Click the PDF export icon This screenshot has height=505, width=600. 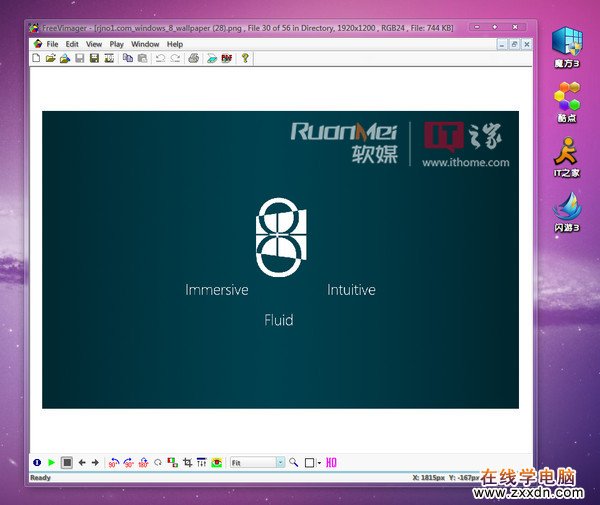click(x=226, y=59)
